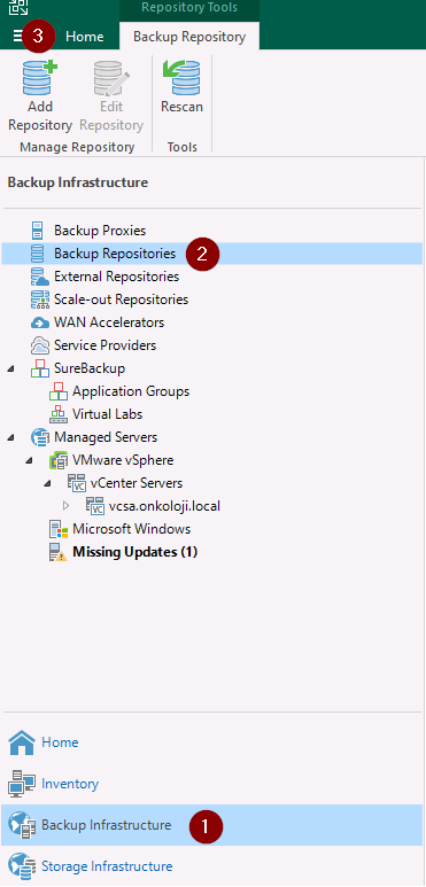Image resolution: width=426 pixels, height=887 pixels.
Task: Click the vCenter Servers icon
Action: (x=76, y=484)
